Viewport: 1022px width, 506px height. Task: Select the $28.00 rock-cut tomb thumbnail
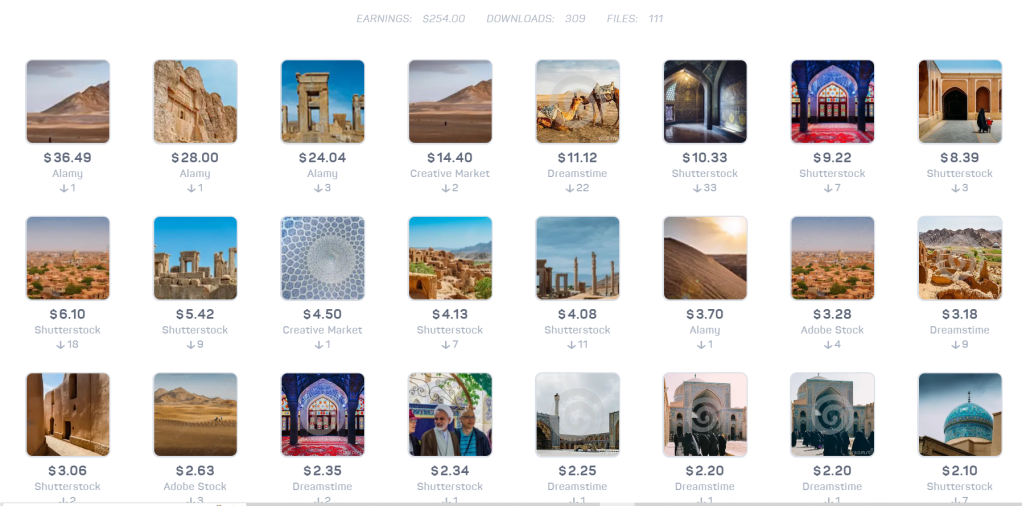(195, 102)
